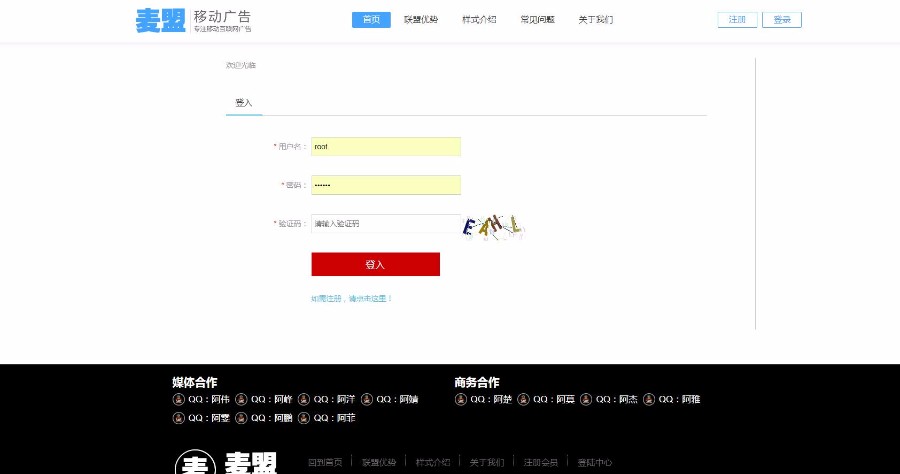The height and width of the screenshot is (474, 900).
Task: Select the 登入 tab above the form
Action: (x=244, y=103)
